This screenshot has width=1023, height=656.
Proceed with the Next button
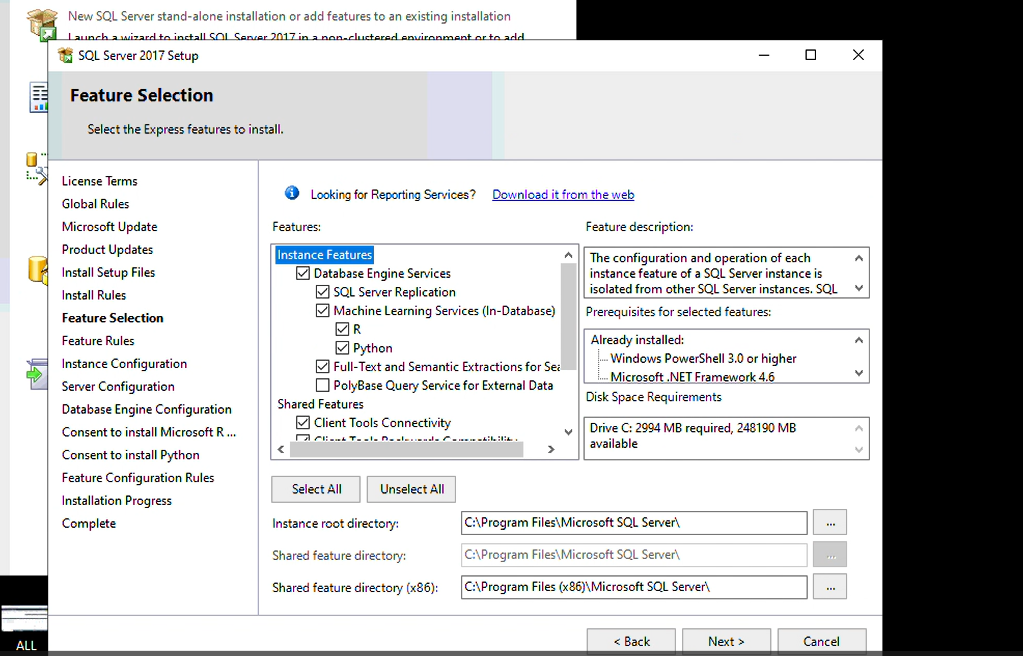[726, 641]
